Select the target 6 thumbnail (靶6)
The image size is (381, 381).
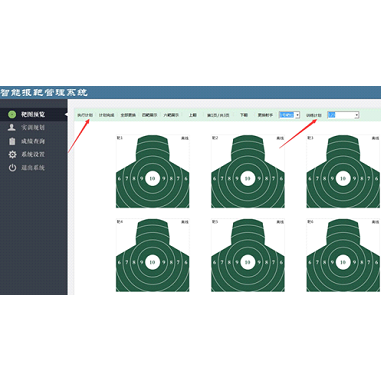[x=343, y=255]
